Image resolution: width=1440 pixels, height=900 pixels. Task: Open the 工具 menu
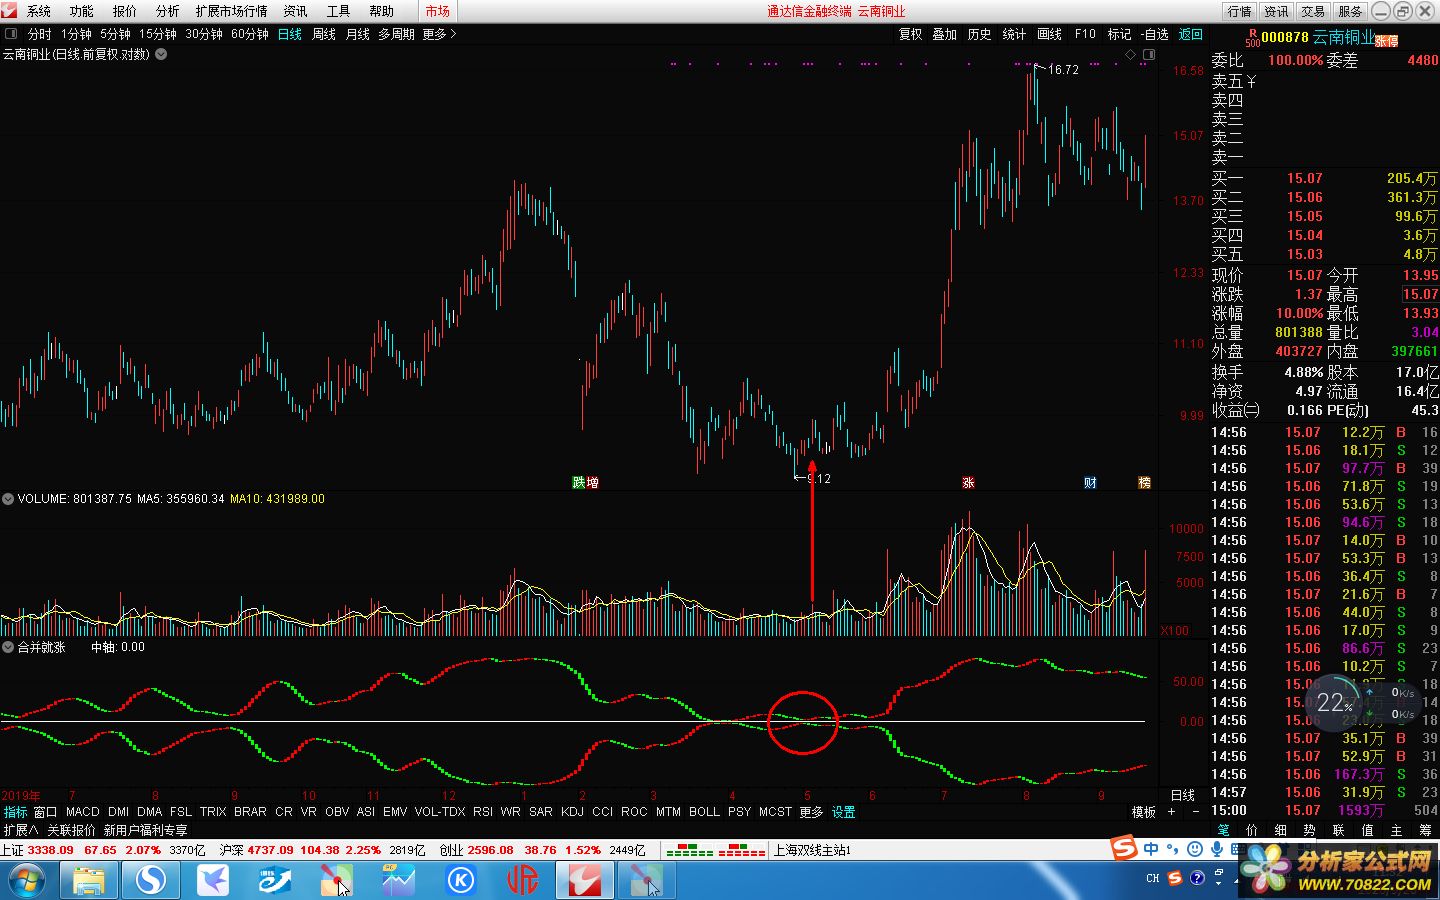[x=338, y=11]
